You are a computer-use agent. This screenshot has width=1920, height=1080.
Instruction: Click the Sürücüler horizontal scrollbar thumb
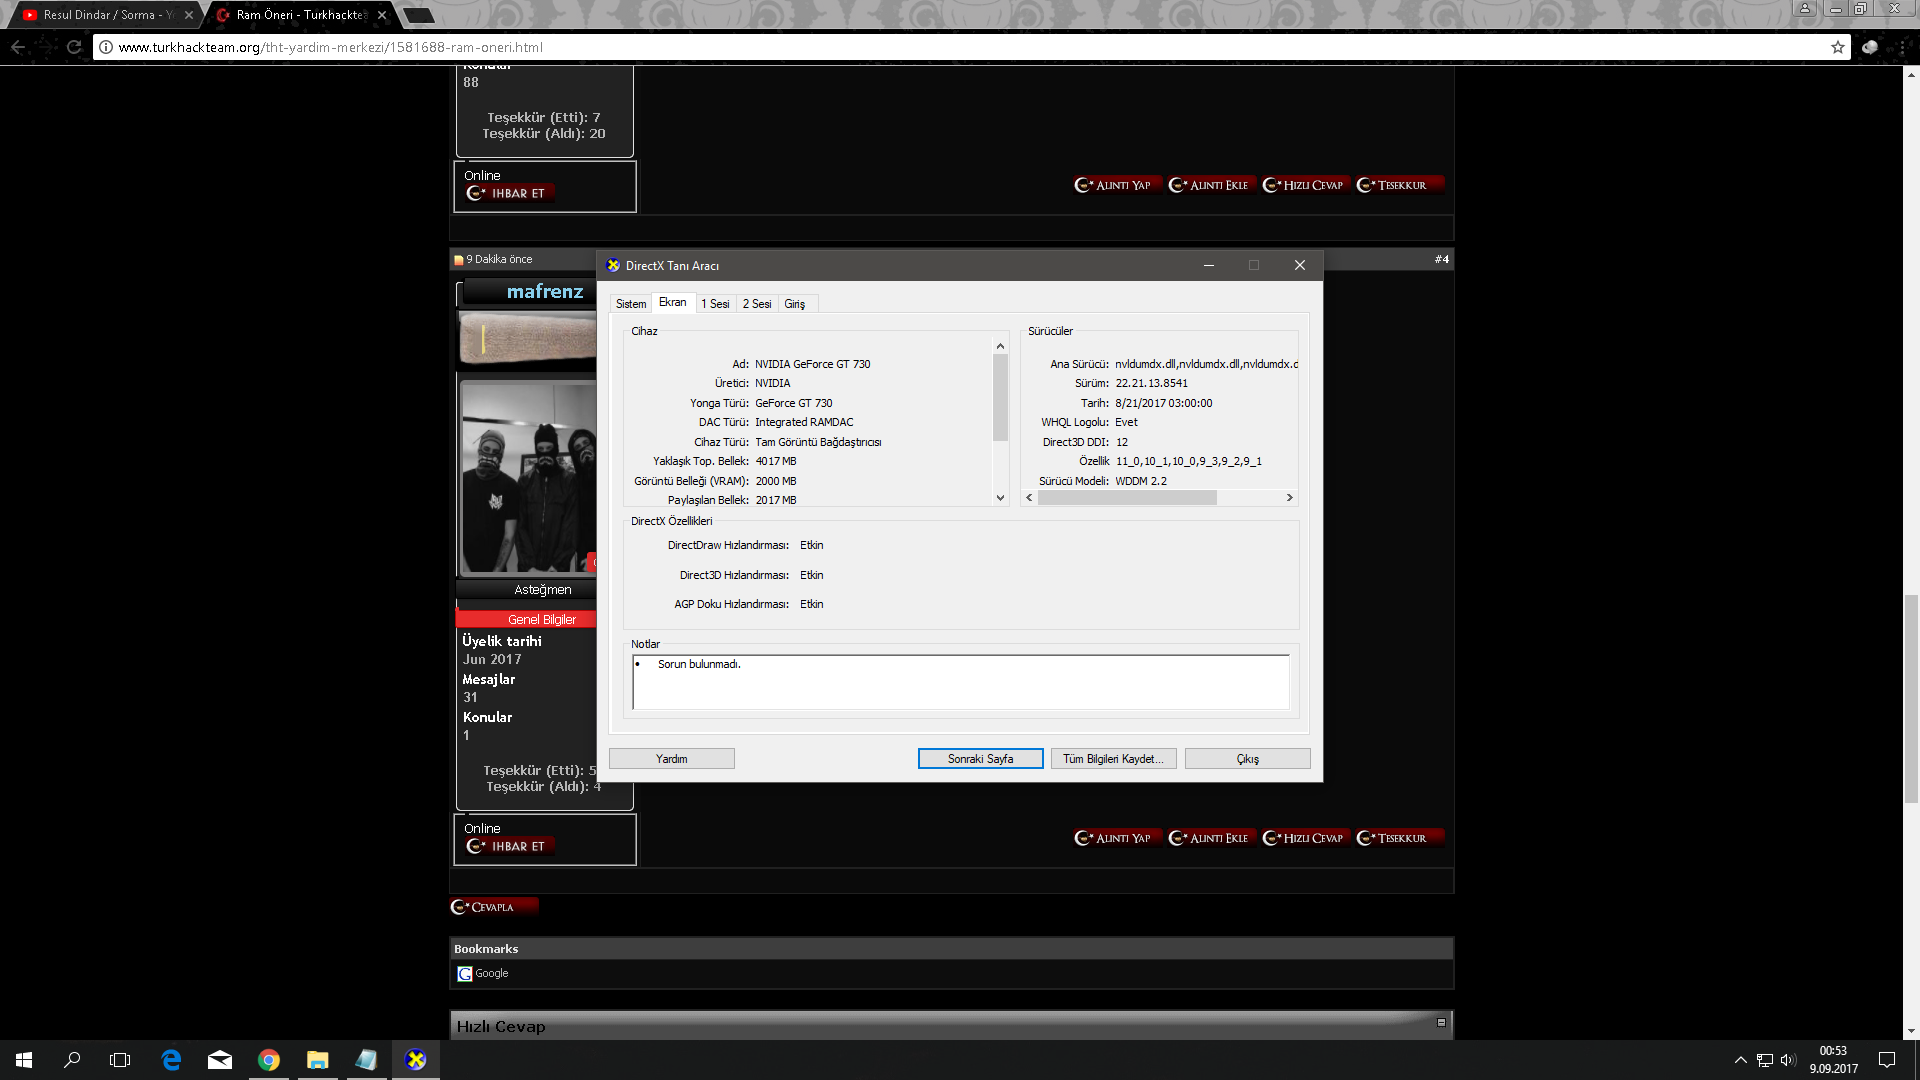(1127, 497)
